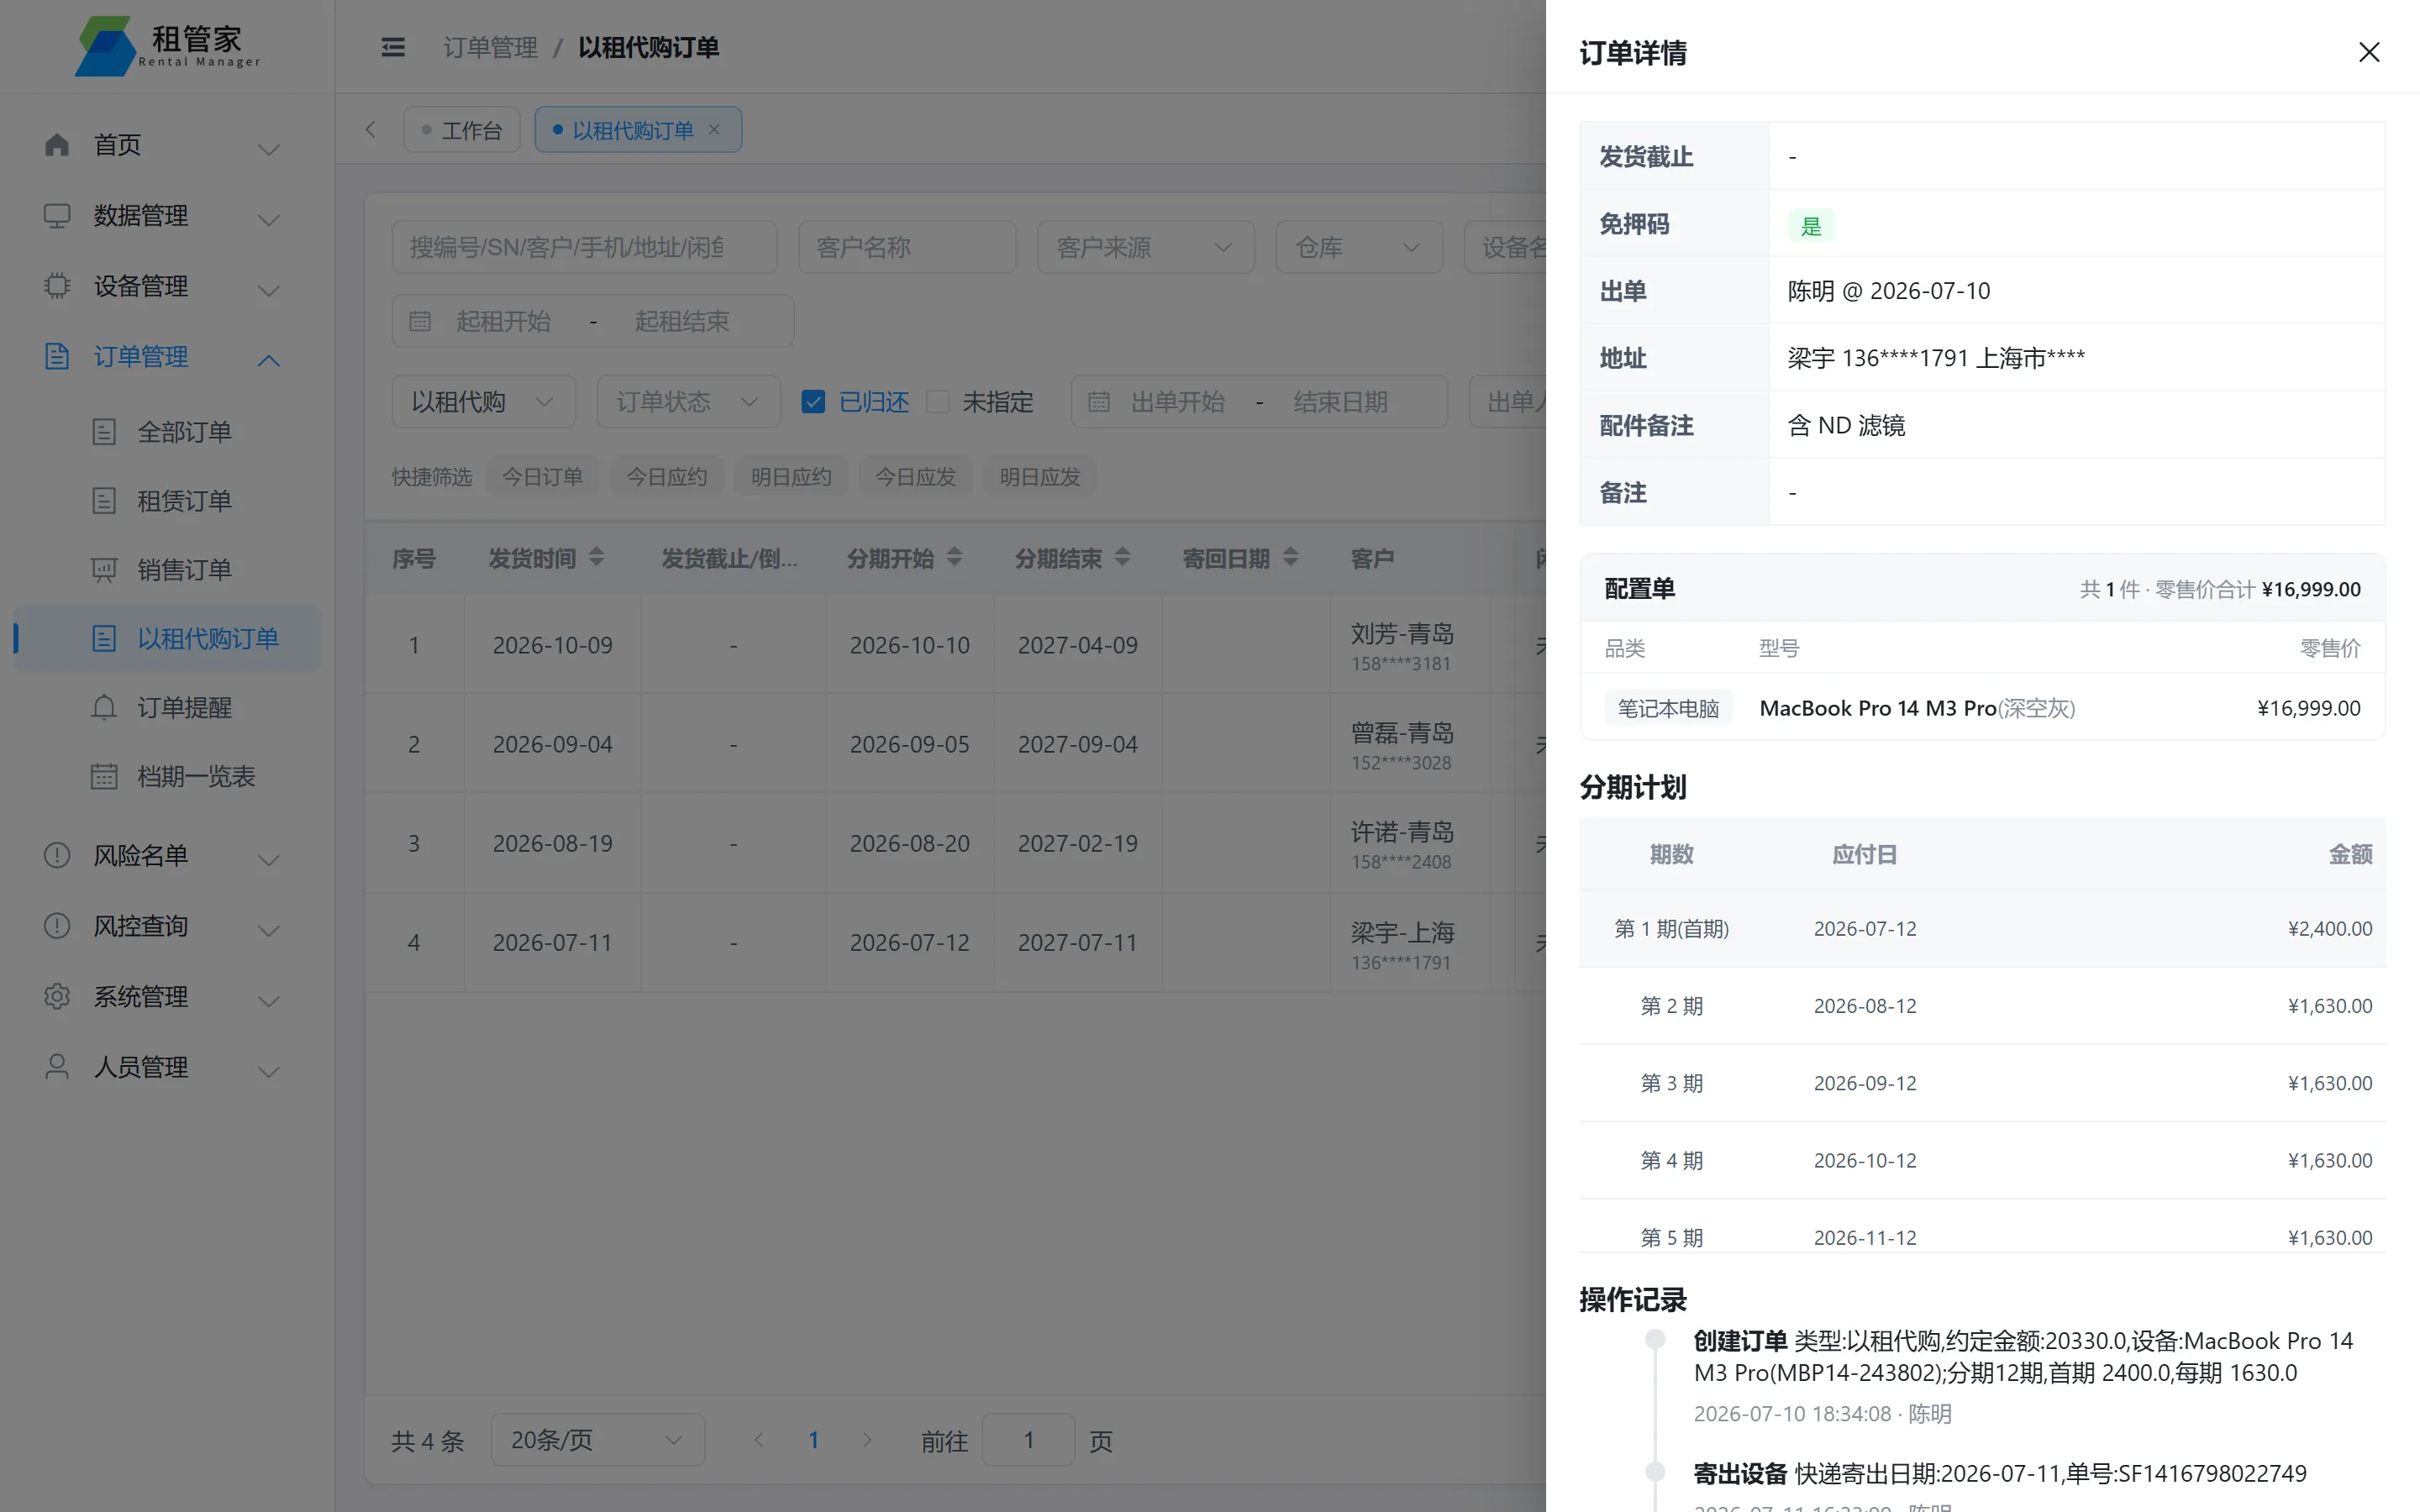Click the 租管家 logo

(167, 46)
